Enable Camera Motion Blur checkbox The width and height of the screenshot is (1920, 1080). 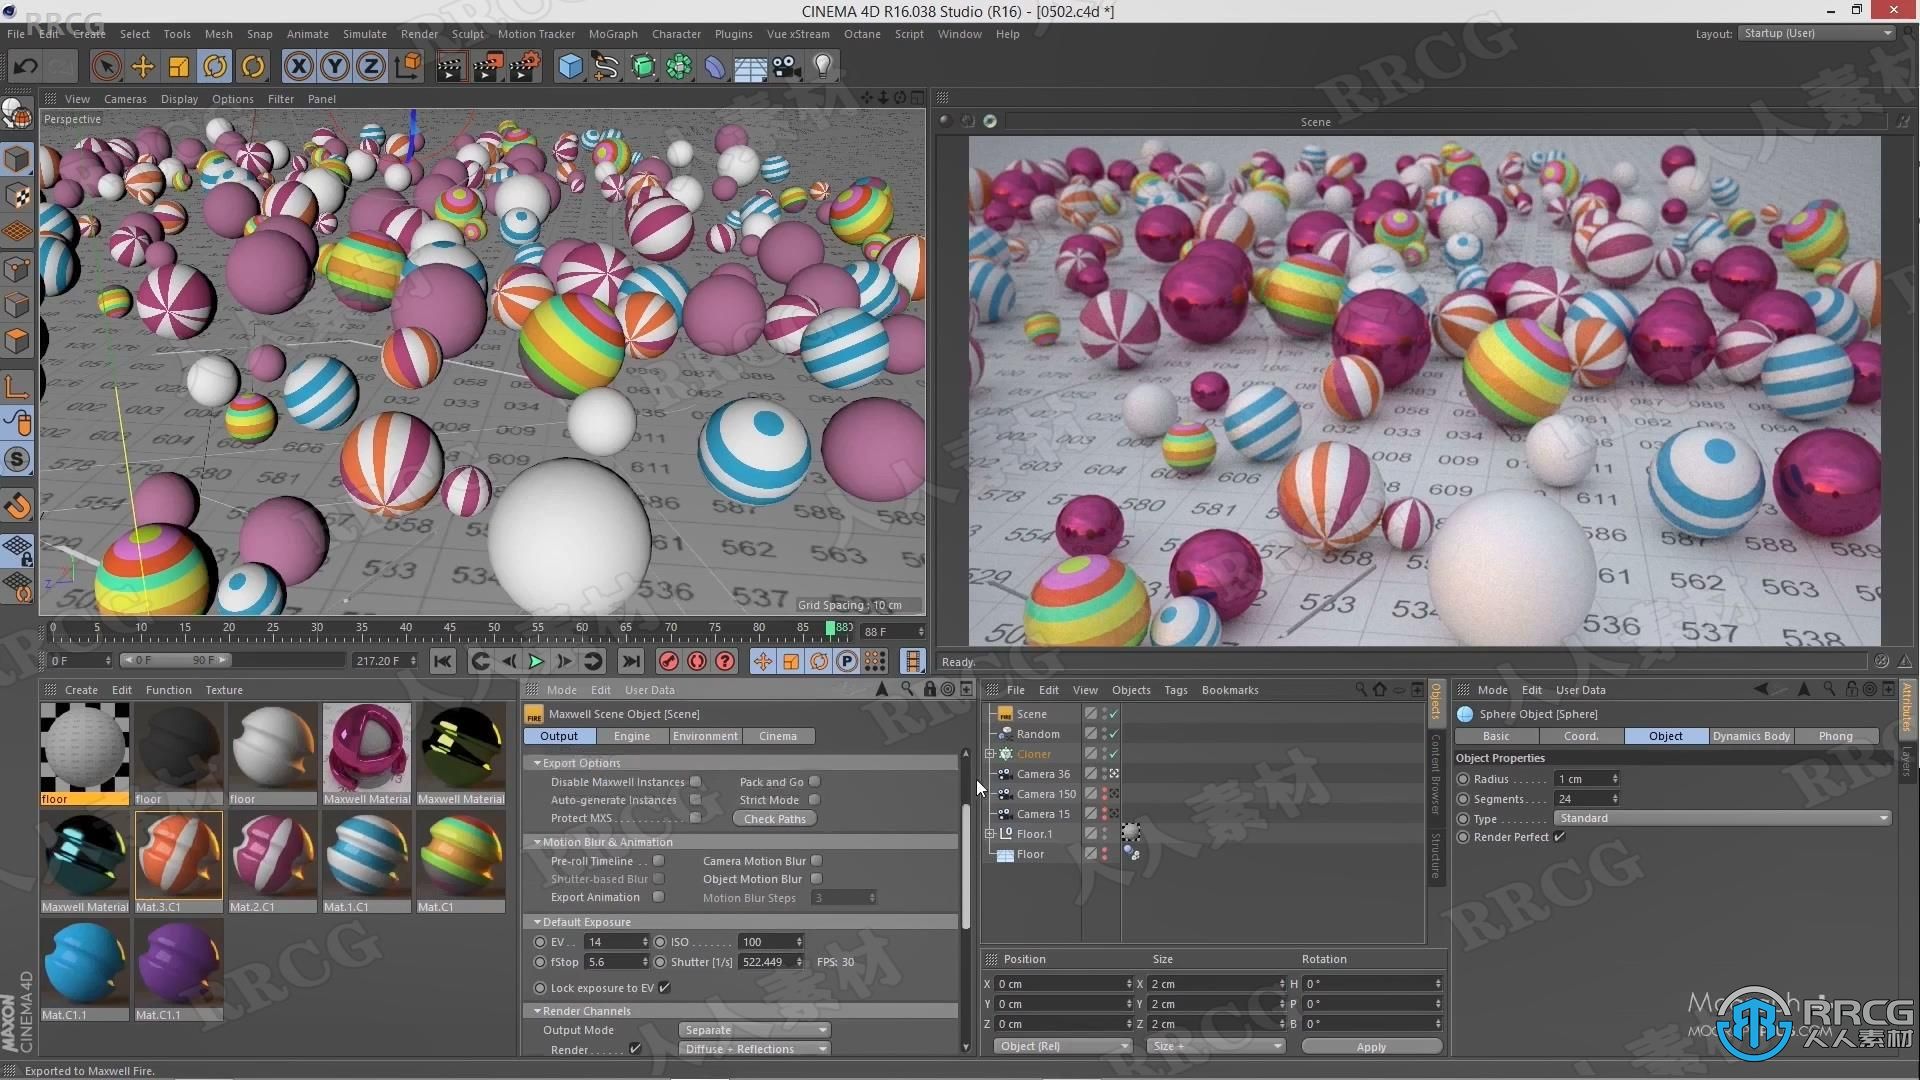point(817,861)
